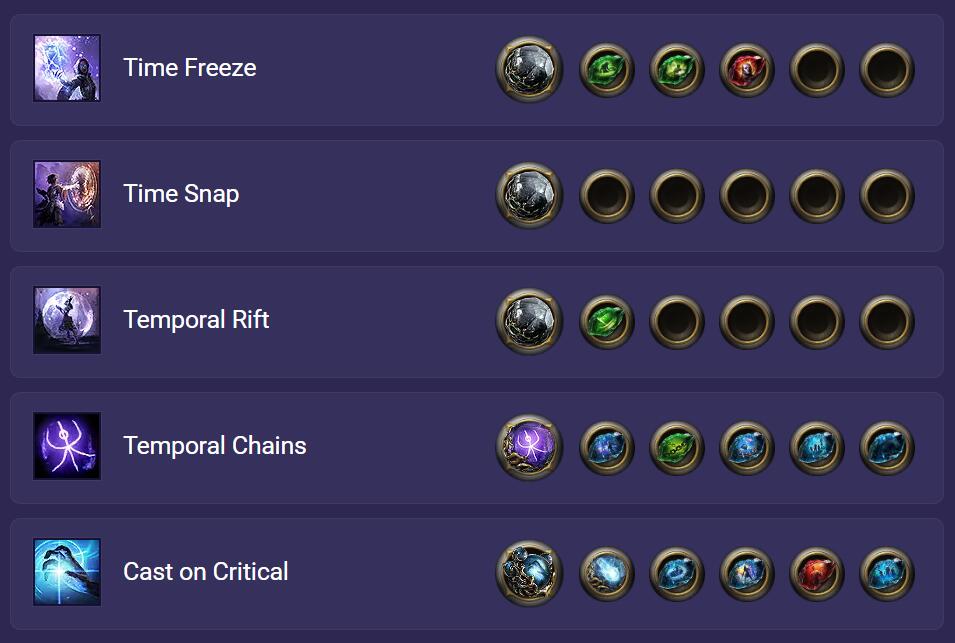This screenshot has width=955, height=643.
Task: Click the green support gem in Temporal Chains row
Action: (677, 448)
